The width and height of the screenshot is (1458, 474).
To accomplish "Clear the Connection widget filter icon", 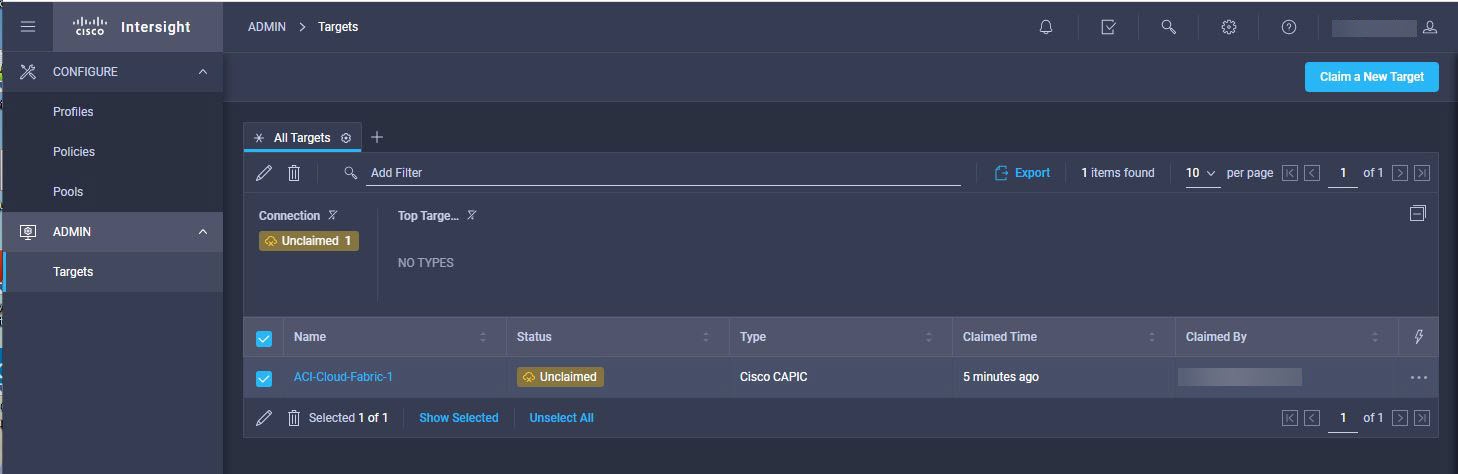I will [x=333, y=215].
